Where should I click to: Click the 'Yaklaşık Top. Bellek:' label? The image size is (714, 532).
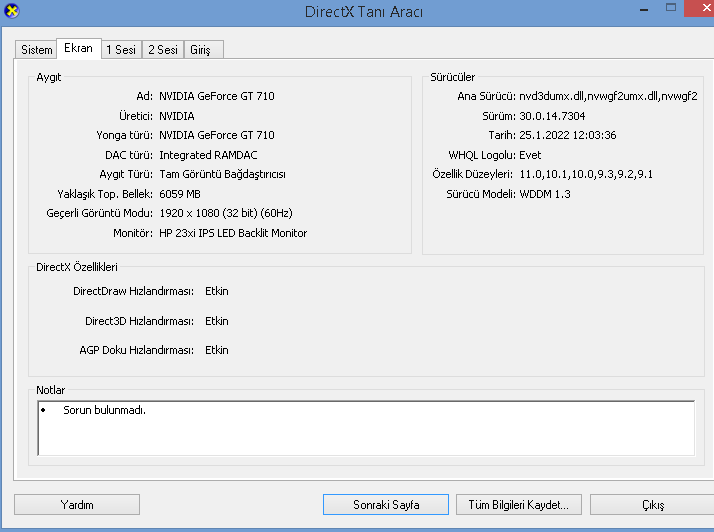tap(105, 194)
